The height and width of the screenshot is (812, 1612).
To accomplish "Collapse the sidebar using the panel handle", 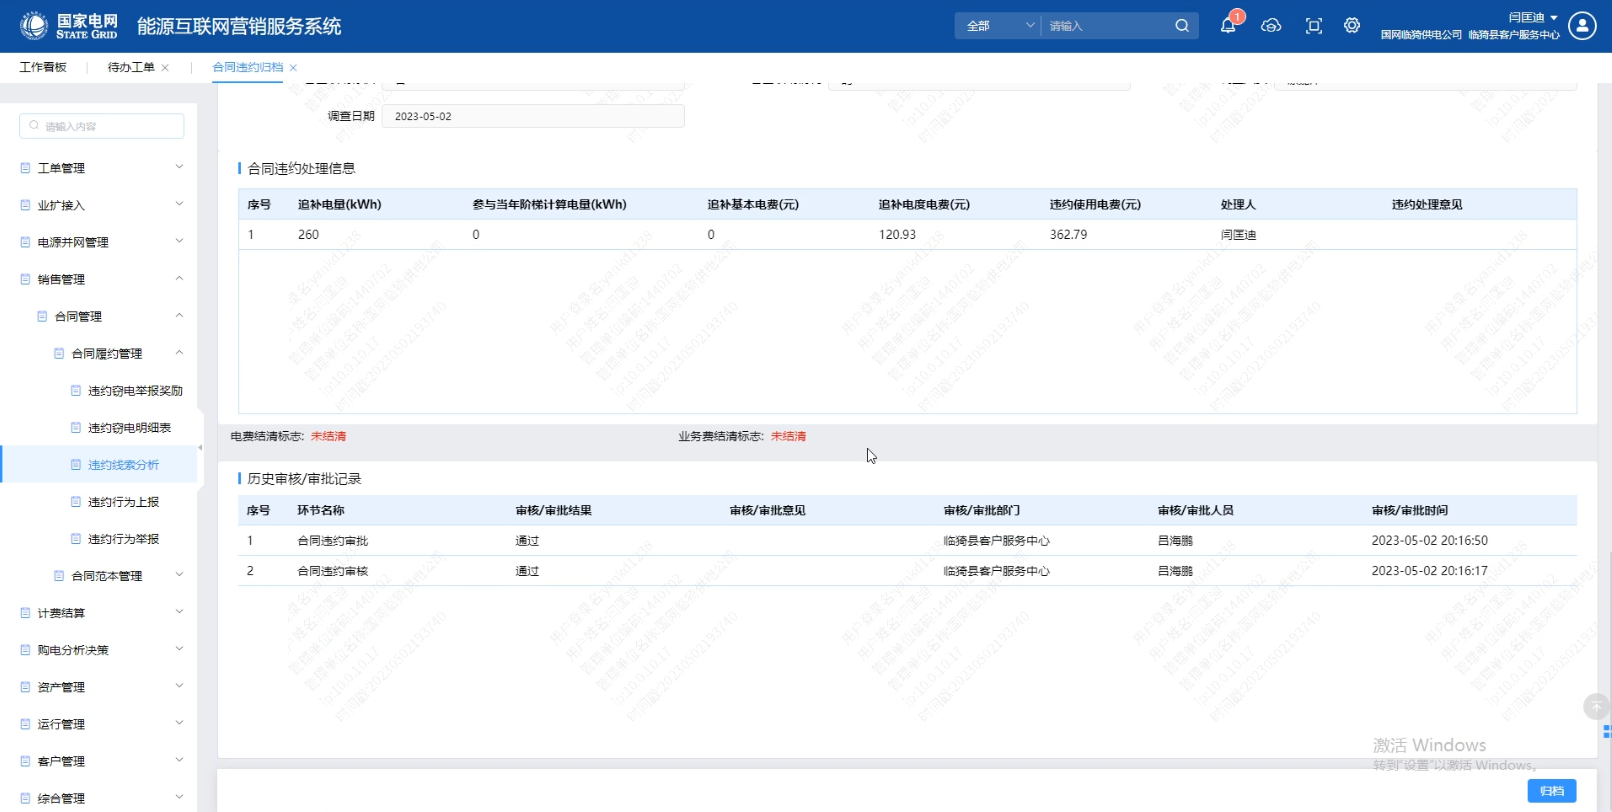I will 200,447.
